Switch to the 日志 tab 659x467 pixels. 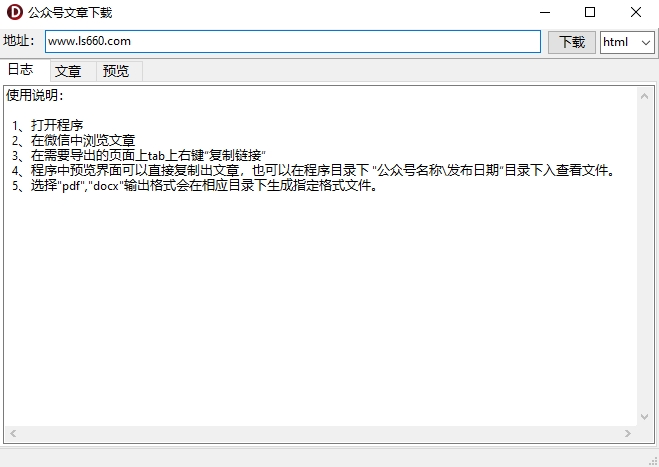21,70
